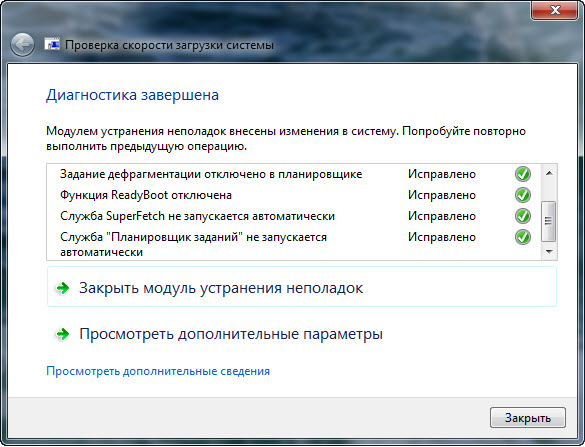This screenshot has width=585, height=447.
Task: Click green arrow next to Закрыть модуль
Action: [x=63, y=288]
